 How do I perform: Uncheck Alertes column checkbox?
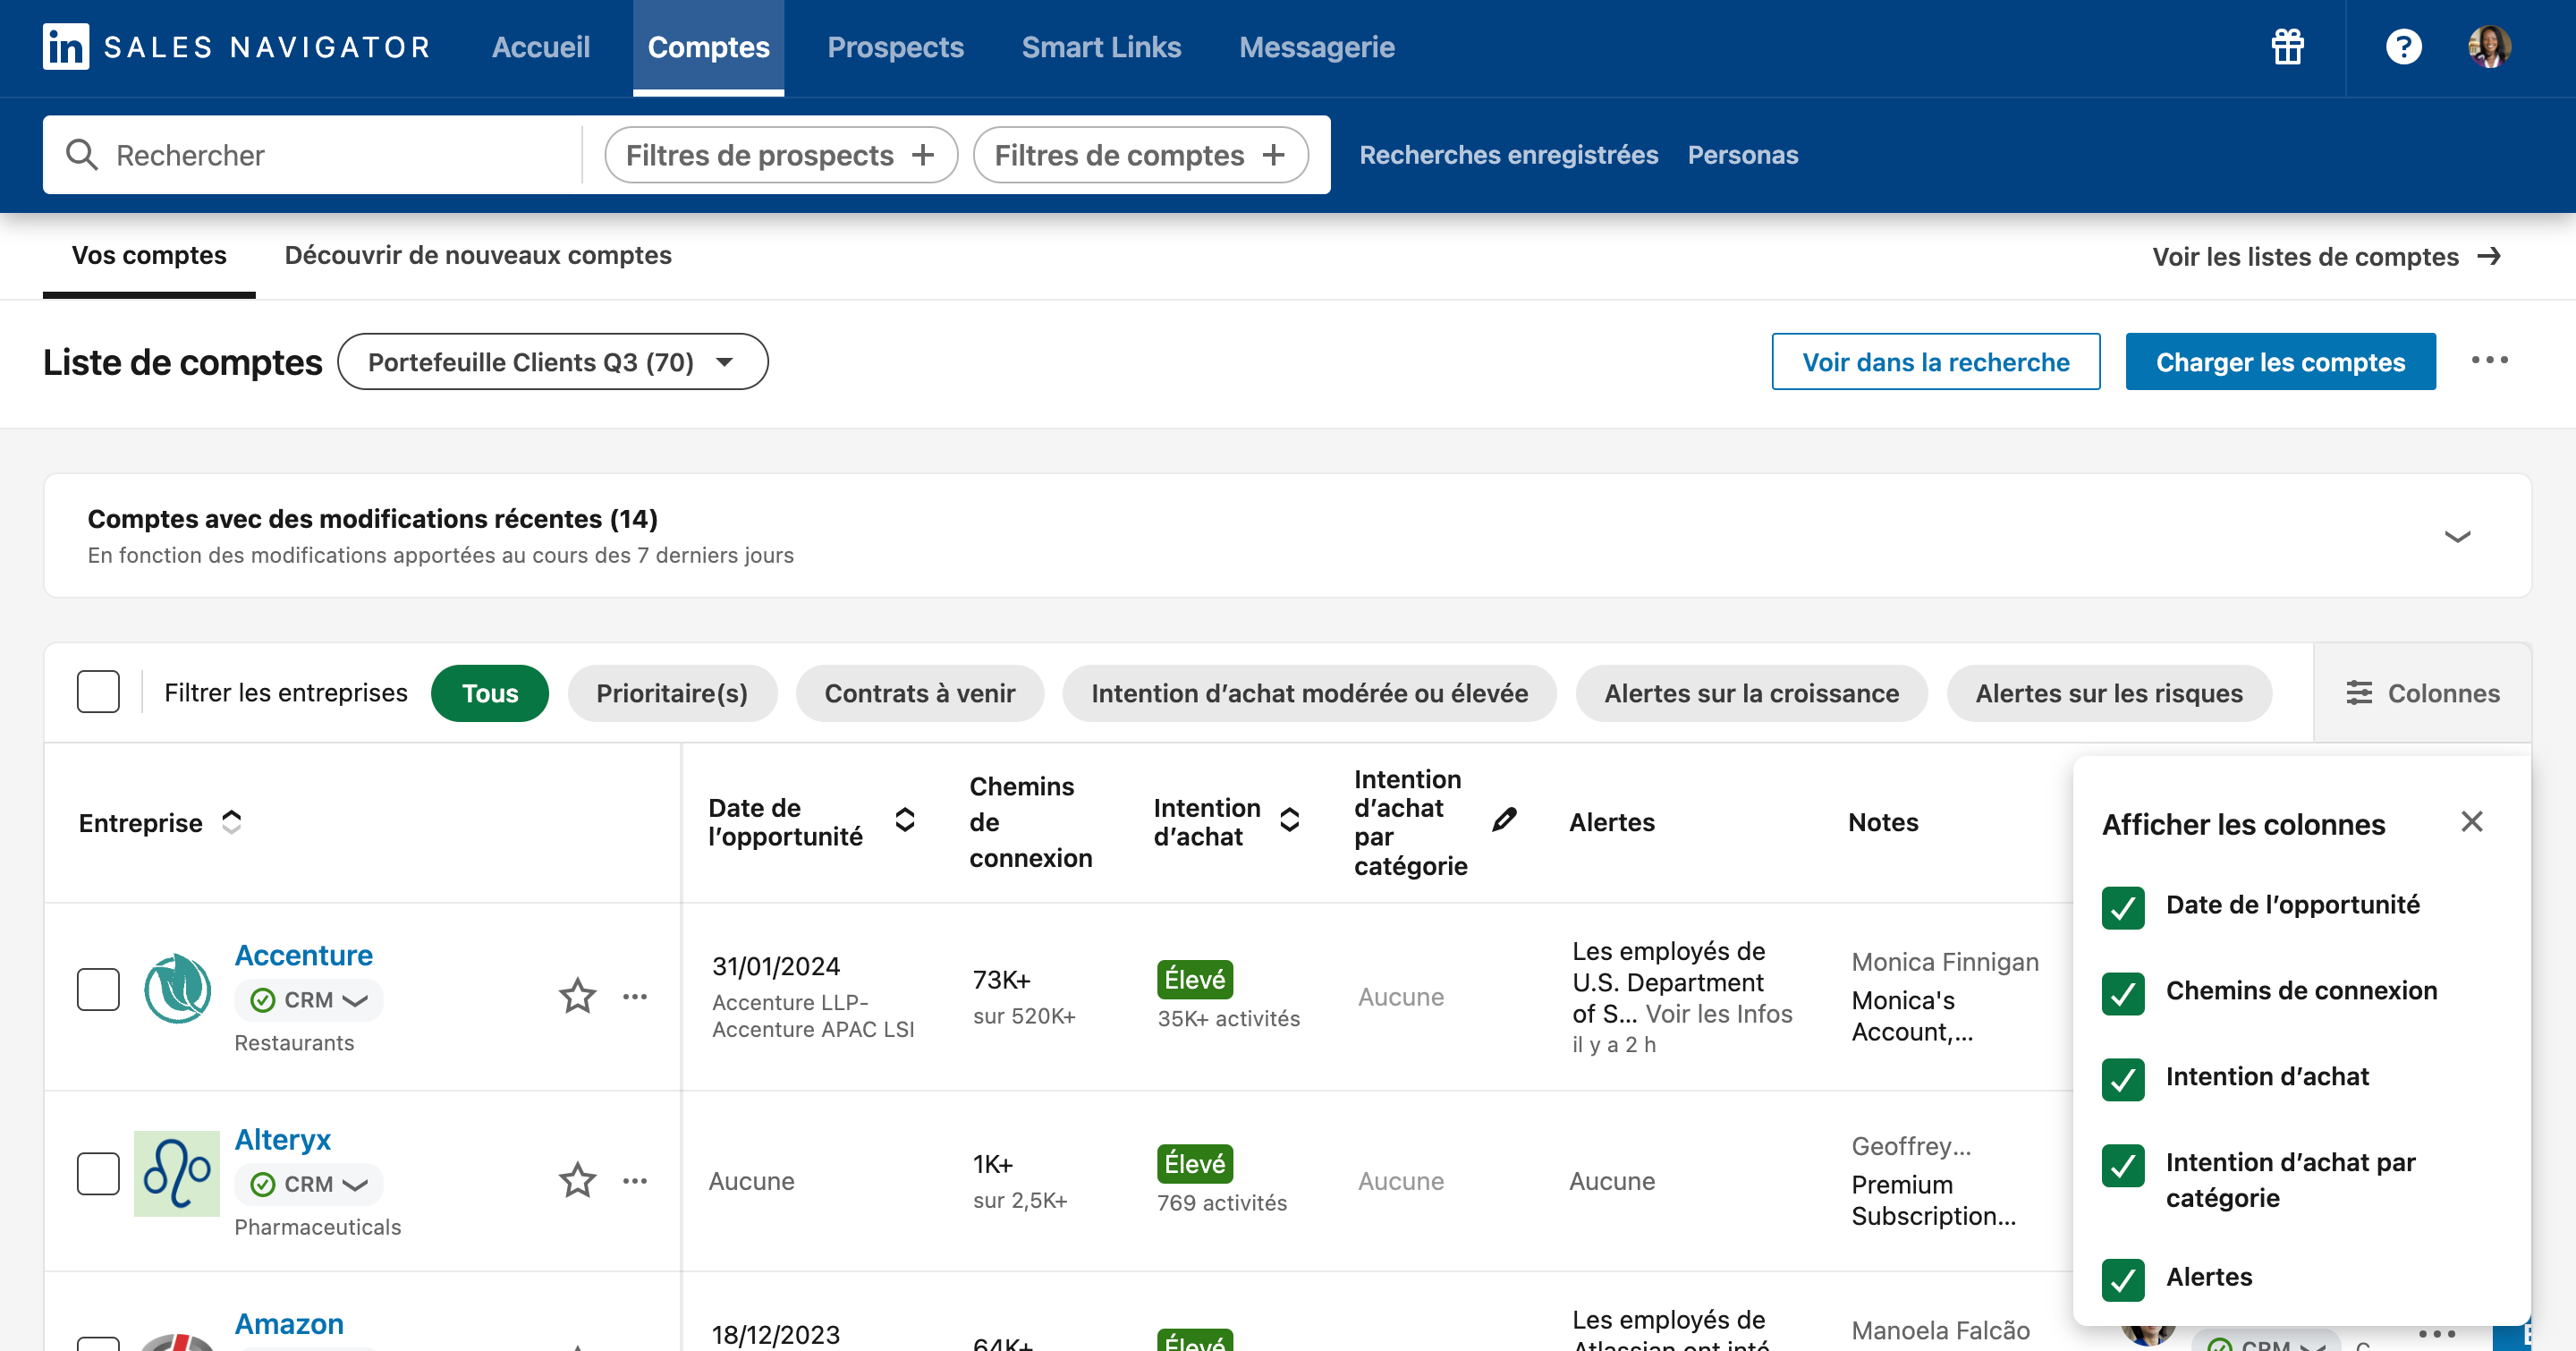point(2123,1279)
